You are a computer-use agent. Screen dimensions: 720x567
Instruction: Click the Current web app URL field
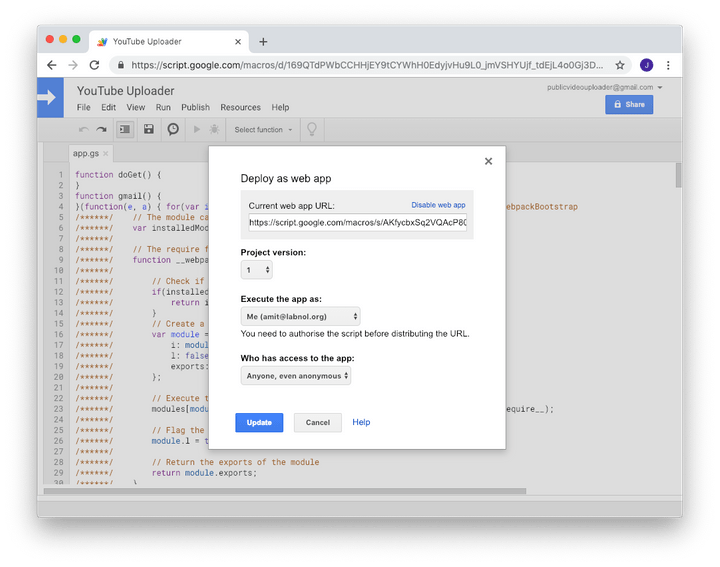coord(358,222)
